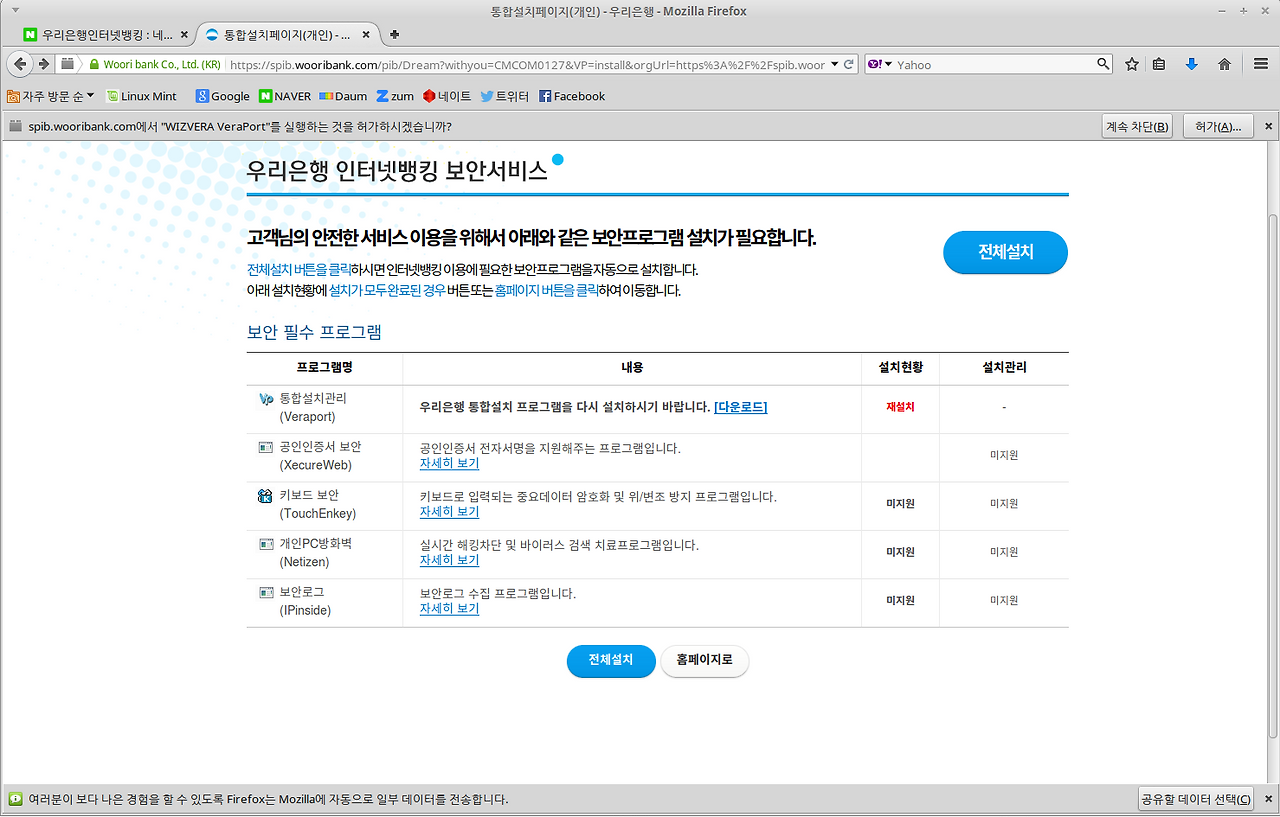This screenshot has width=1280, height=817.
Task: Go to the Firefox home icon
Action: coord(1224,64)
